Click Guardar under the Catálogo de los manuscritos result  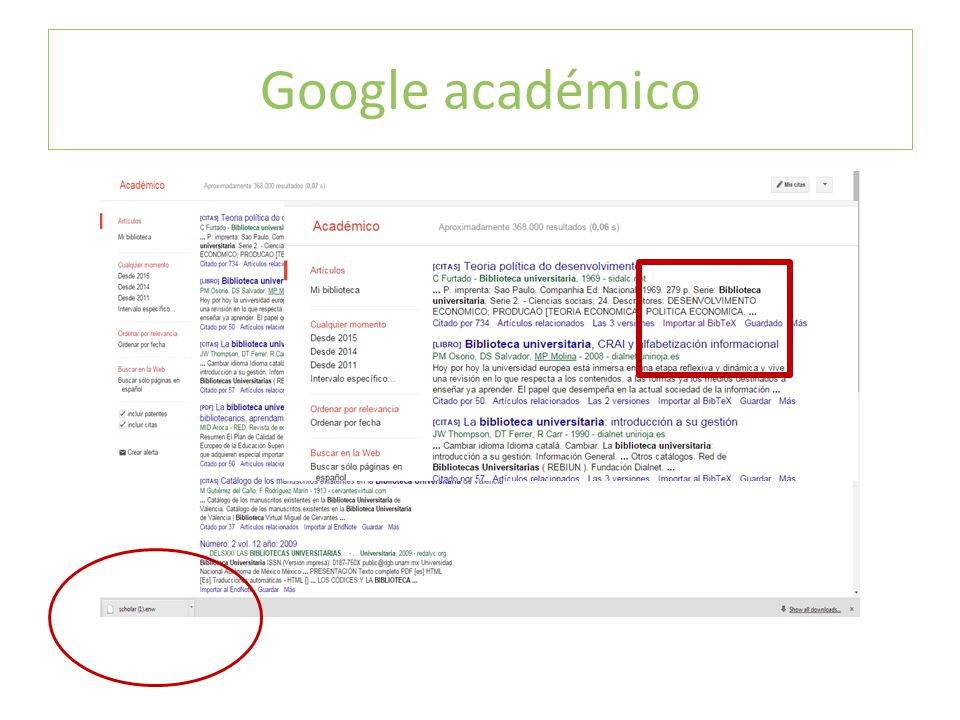(372, 527)
